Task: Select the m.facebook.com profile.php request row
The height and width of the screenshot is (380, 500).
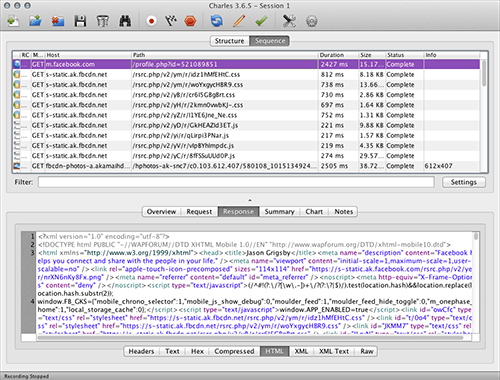Action: point(247,64)
